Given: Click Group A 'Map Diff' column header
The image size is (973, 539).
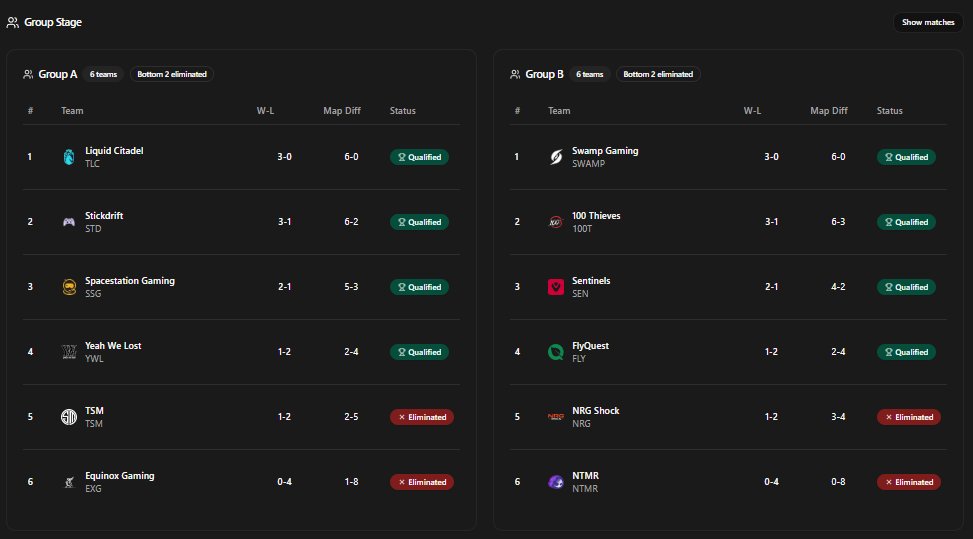Looking at the screenshot, I should (x=342, y=111).
